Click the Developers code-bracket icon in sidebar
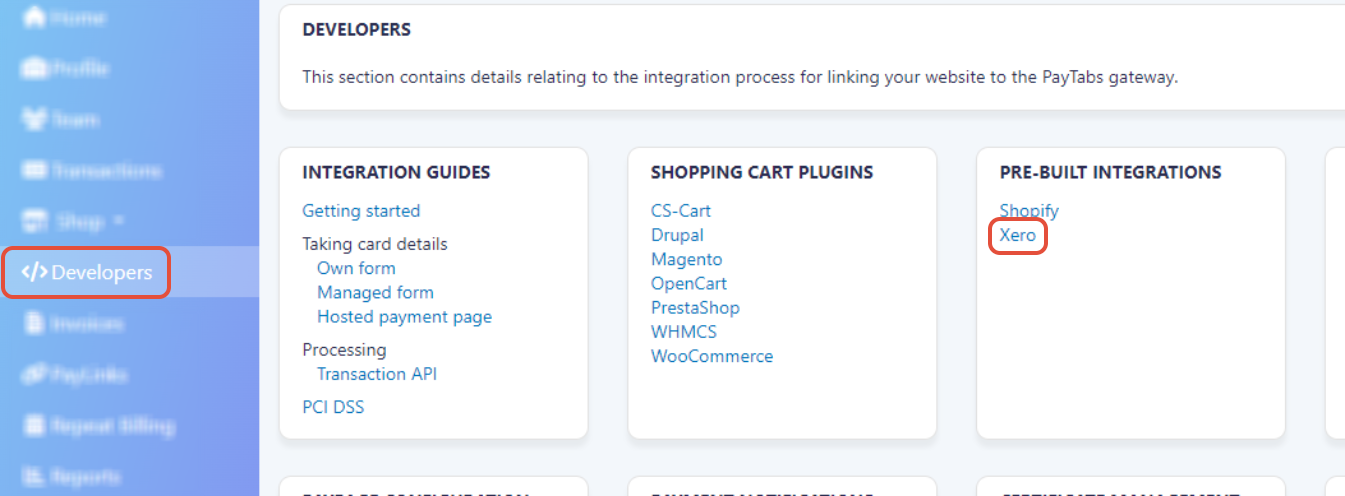The image size is (1345, 496). 34,273
